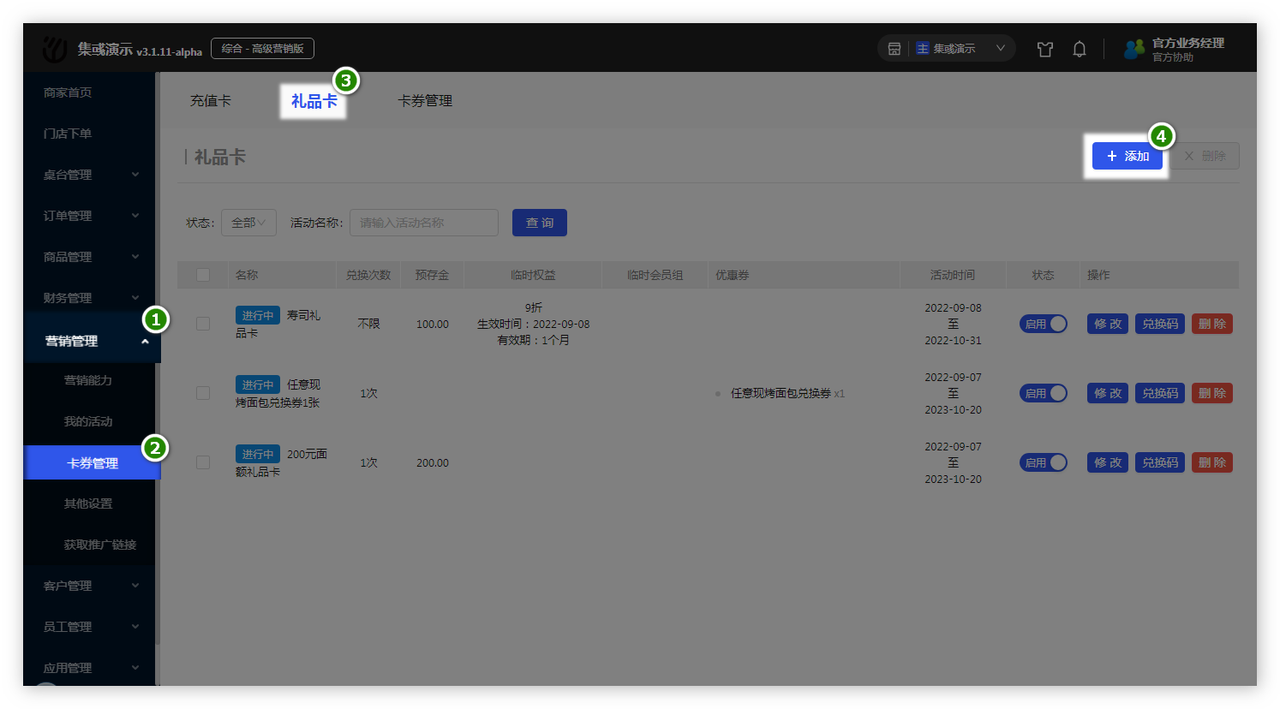1280x709 pixels.
Task: Tick the checkbox for 200元面额礼品卡 row
Action: (203, 462)
